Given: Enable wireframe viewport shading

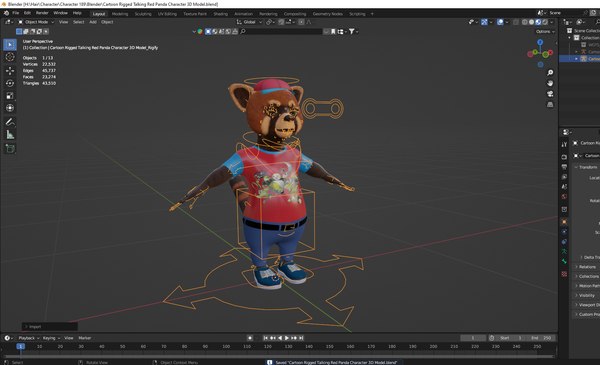Looking at the screenshot, I should pyautogui.click(x=525, y=22).
